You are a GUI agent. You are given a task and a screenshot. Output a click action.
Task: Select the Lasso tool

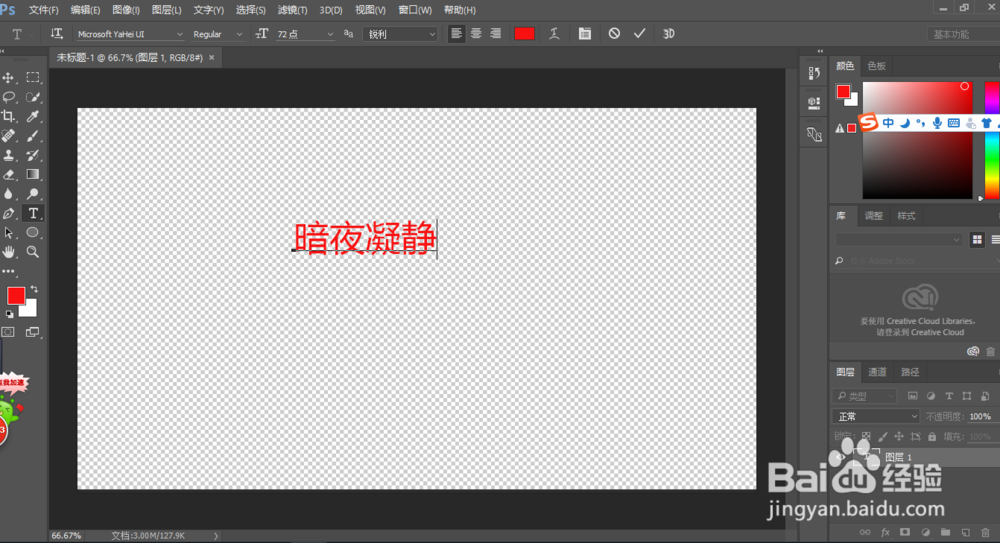pos(8,97)
